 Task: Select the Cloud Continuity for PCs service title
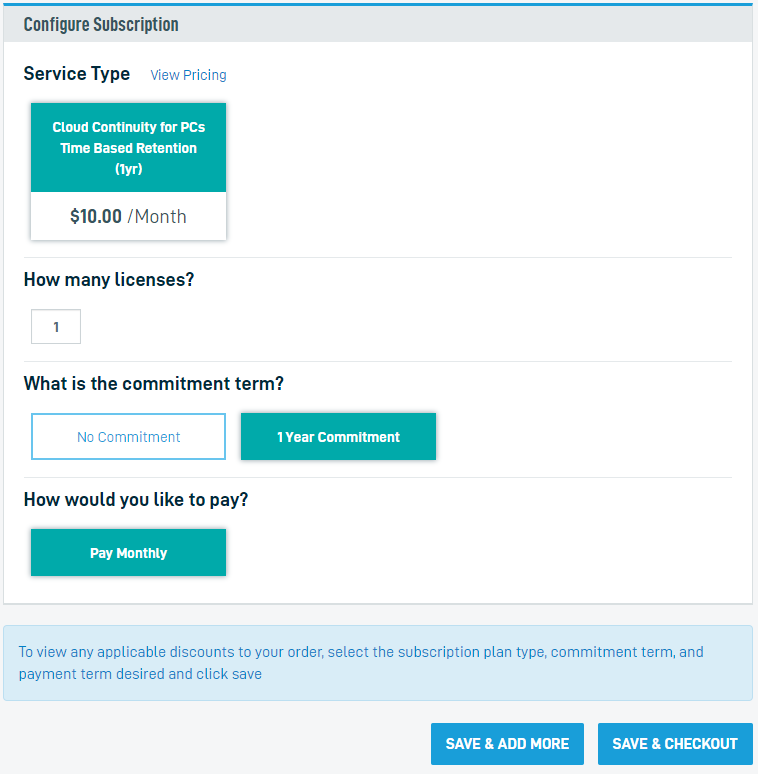[x=129, y=128]
